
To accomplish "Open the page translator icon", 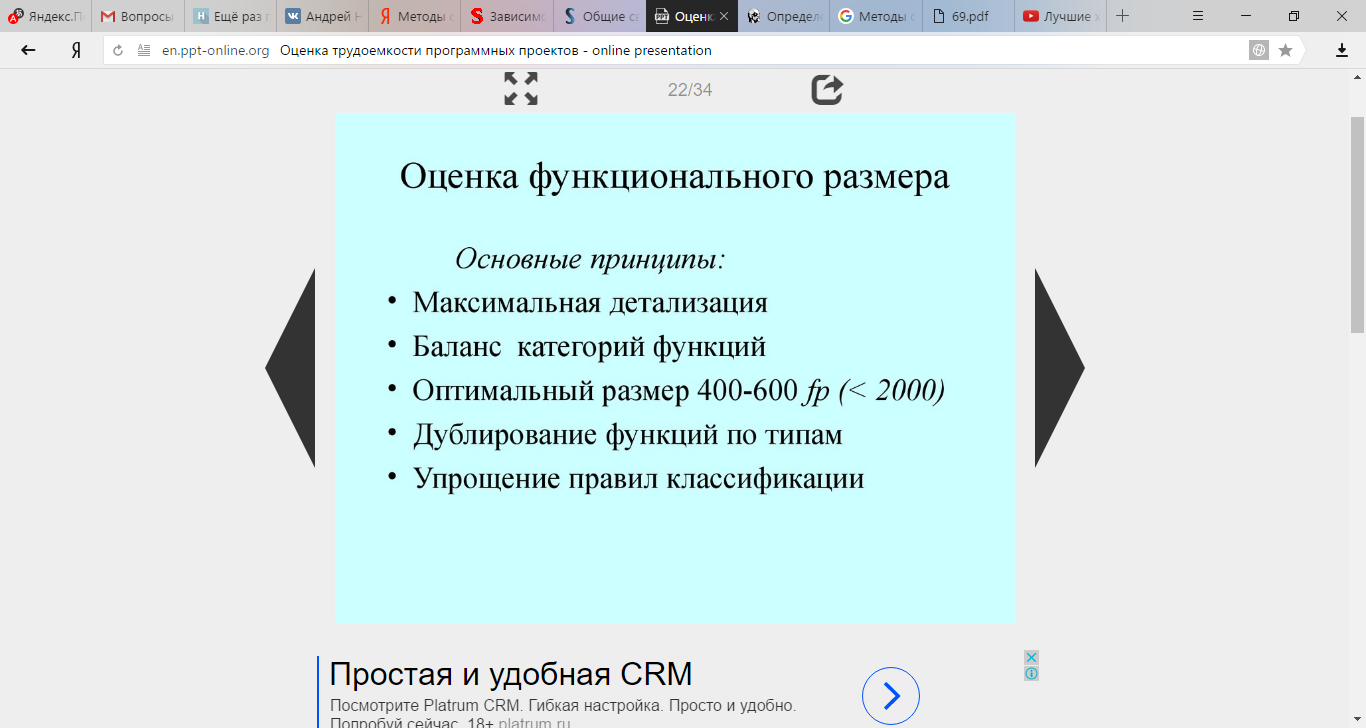I will (x=1259, y=50).
